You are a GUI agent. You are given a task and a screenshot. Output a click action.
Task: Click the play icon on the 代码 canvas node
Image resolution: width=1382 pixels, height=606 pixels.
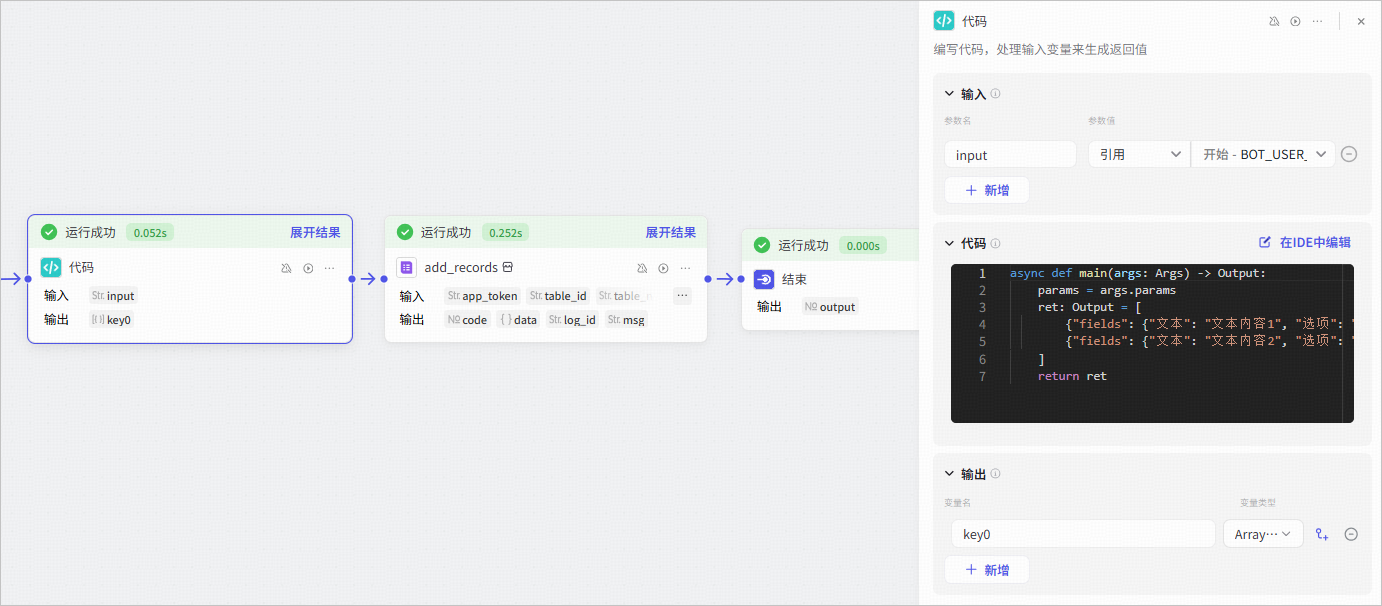(308, 268)
